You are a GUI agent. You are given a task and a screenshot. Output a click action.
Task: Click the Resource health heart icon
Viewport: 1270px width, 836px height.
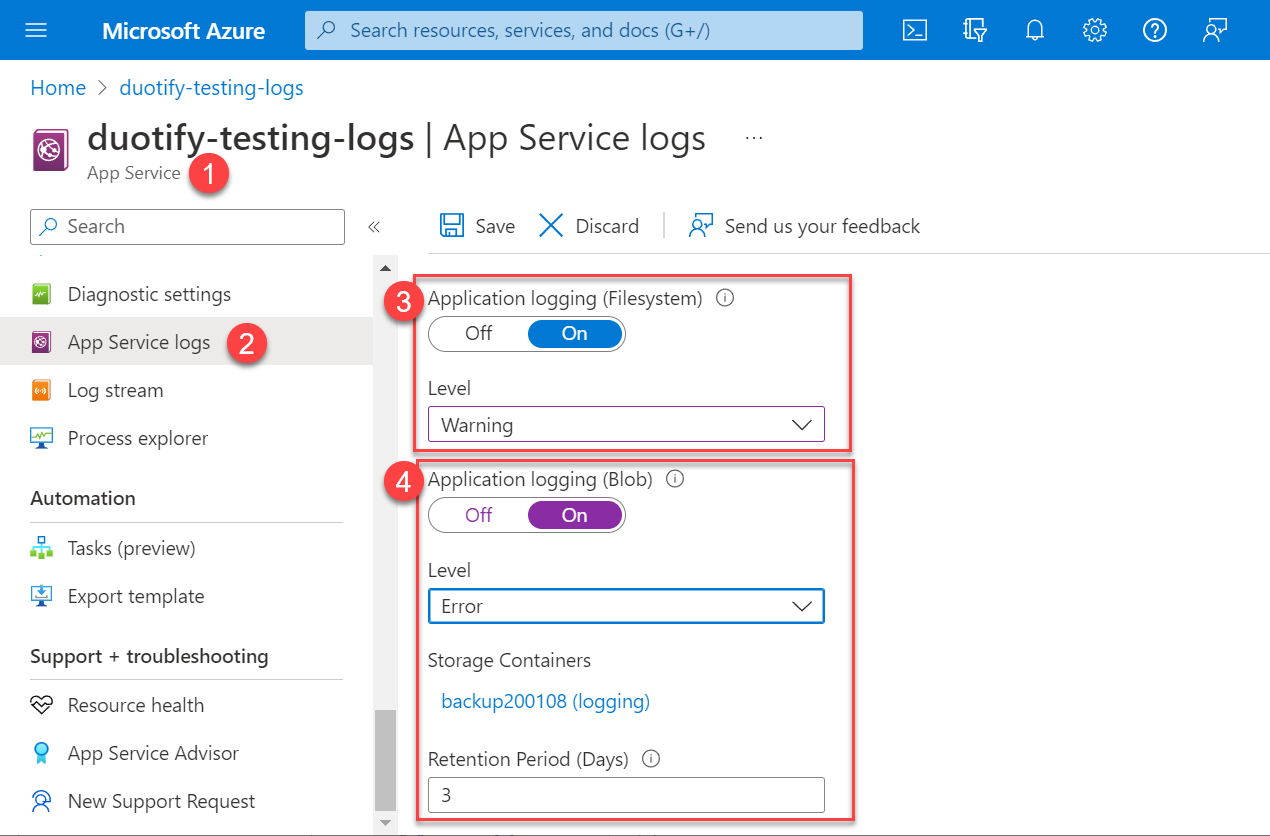pyautogui.click(x=41, y=705)
